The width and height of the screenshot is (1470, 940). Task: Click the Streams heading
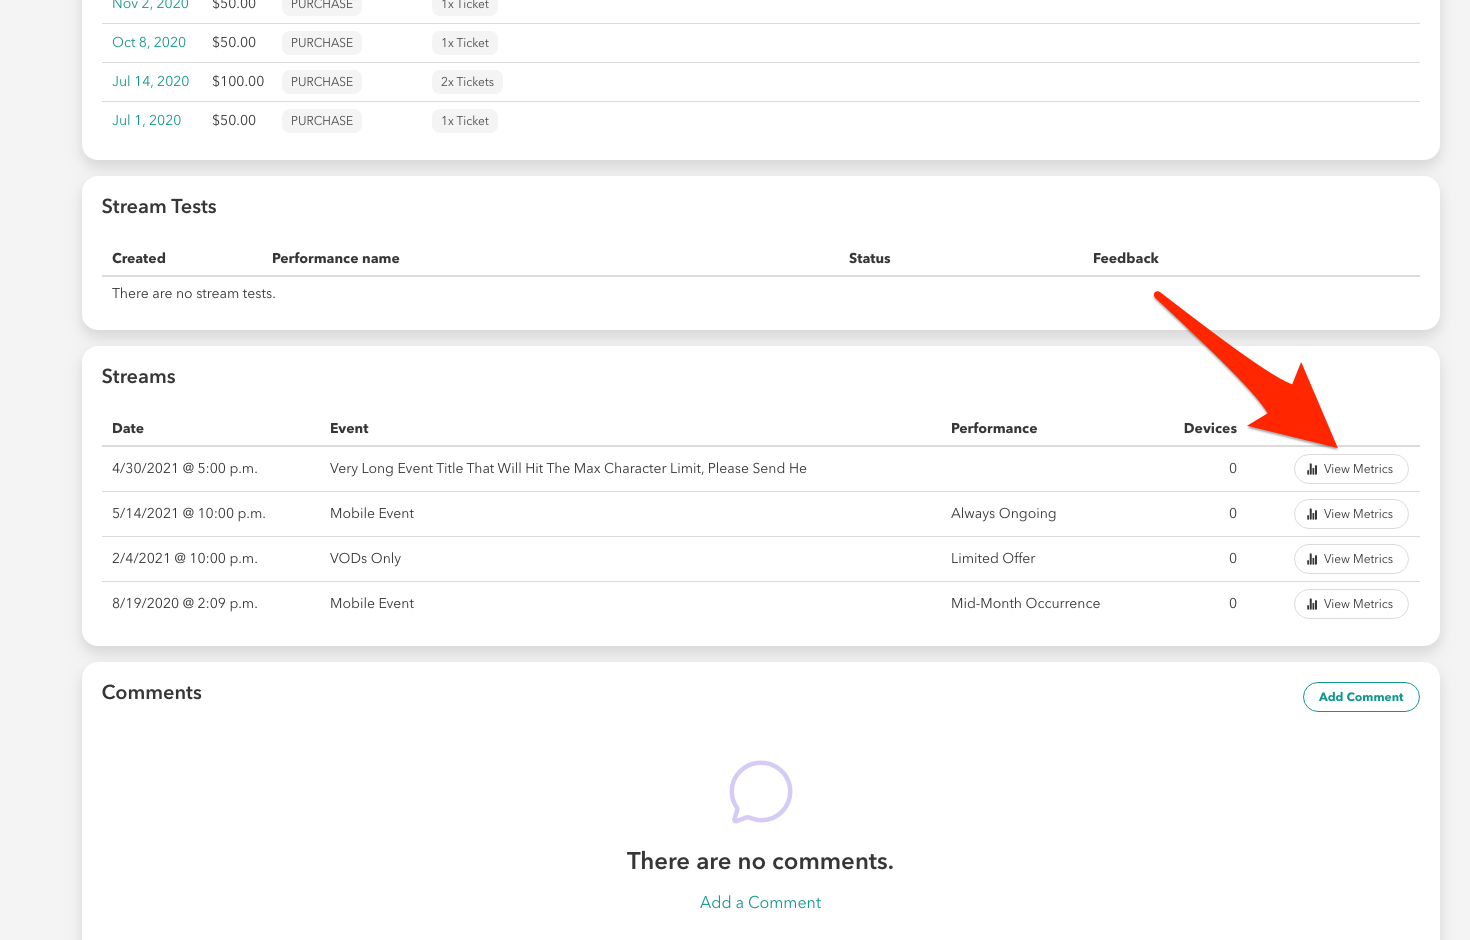[139, 376]
